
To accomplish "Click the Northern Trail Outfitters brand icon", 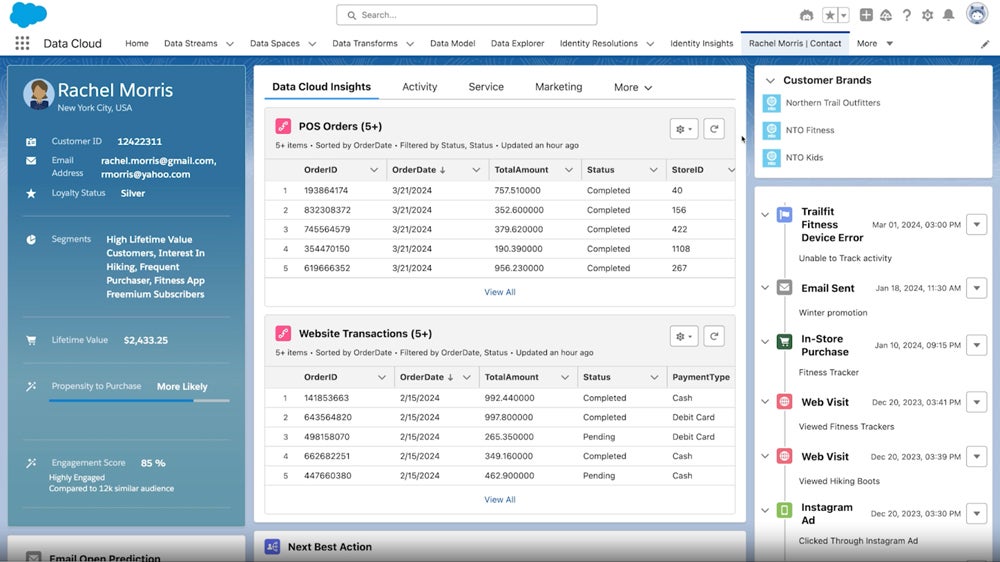I will point(772,103).
